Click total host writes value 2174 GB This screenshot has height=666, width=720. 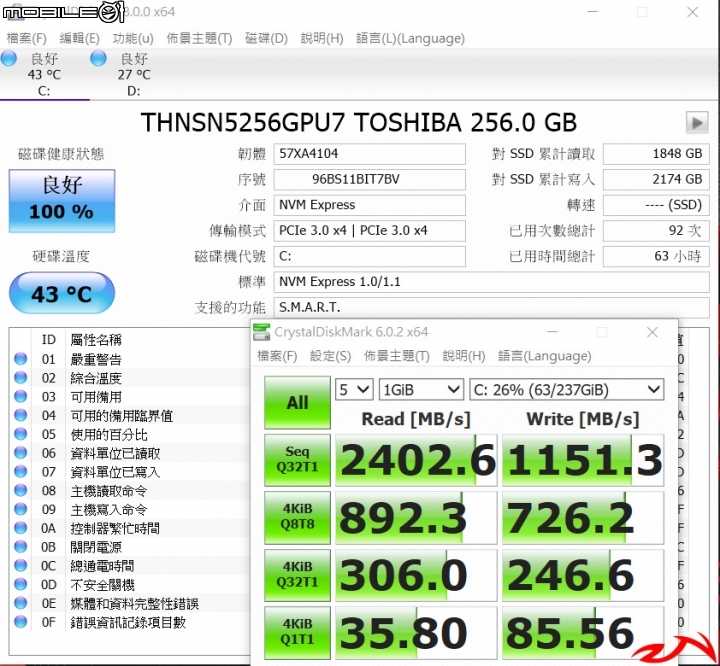point(656,180)
